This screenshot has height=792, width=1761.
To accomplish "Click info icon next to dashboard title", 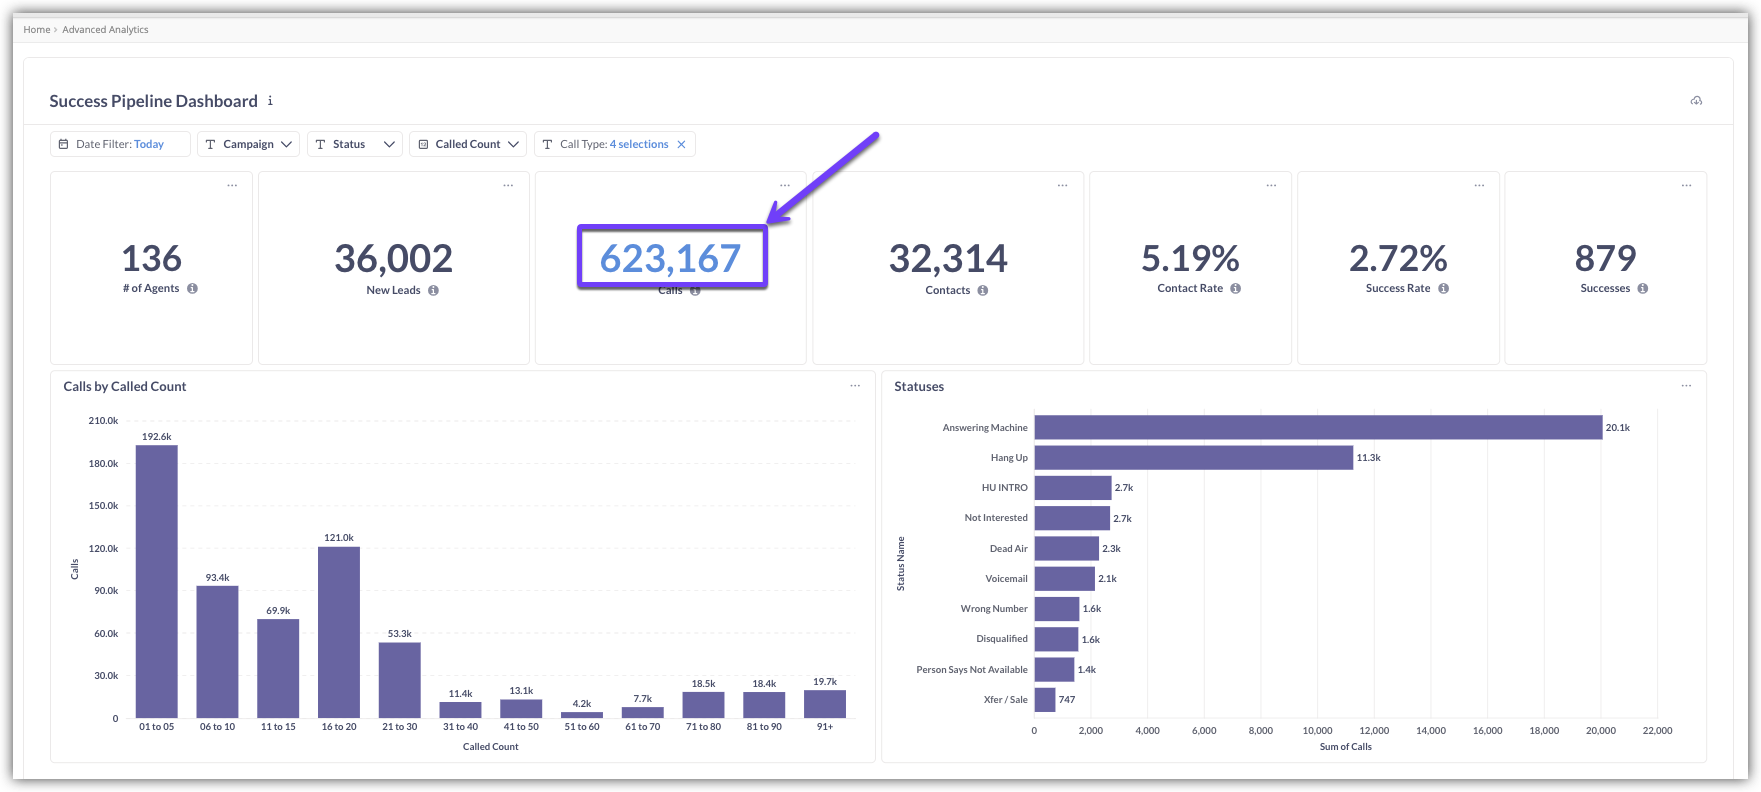I will tap(270, 101).
